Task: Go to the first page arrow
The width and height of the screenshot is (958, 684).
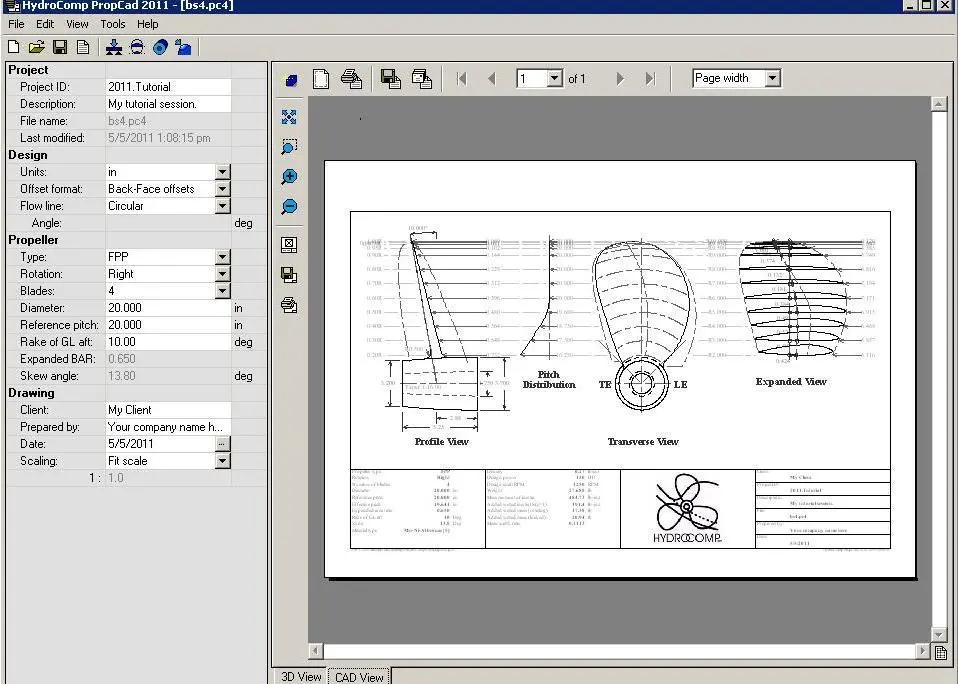Action: (462, 79)
